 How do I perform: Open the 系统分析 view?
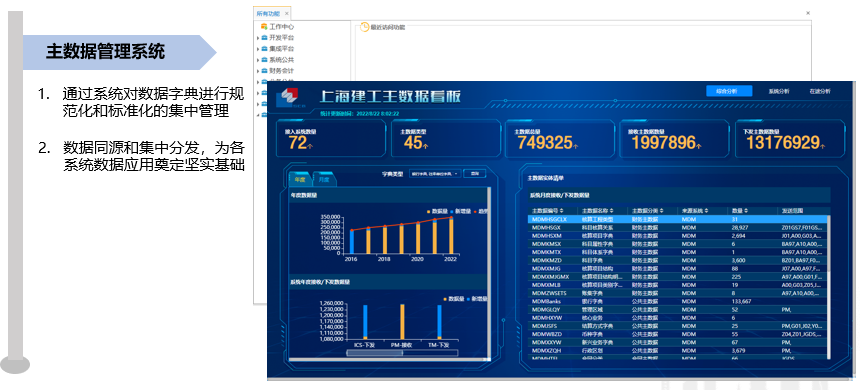pyautogui.click(x=778, y=92)
